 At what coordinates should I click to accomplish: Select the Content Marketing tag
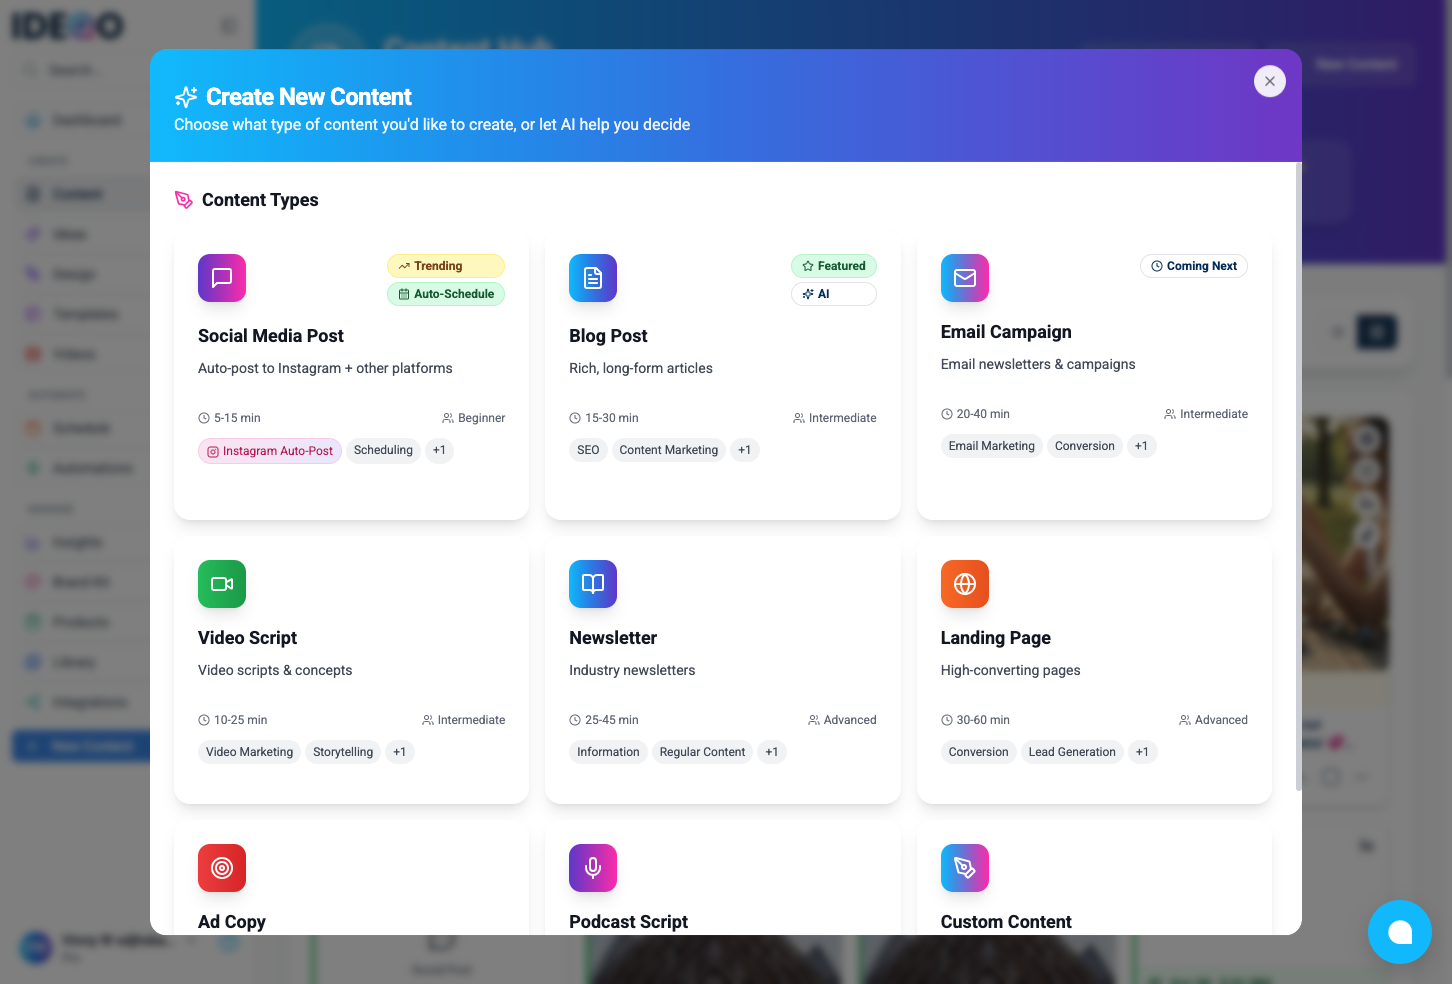coord(669,450)
